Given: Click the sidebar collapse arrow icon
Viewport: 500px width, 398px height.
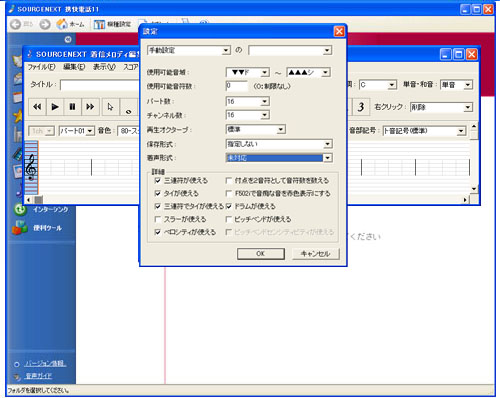Looking at the screenshot, I should (68, 40).
